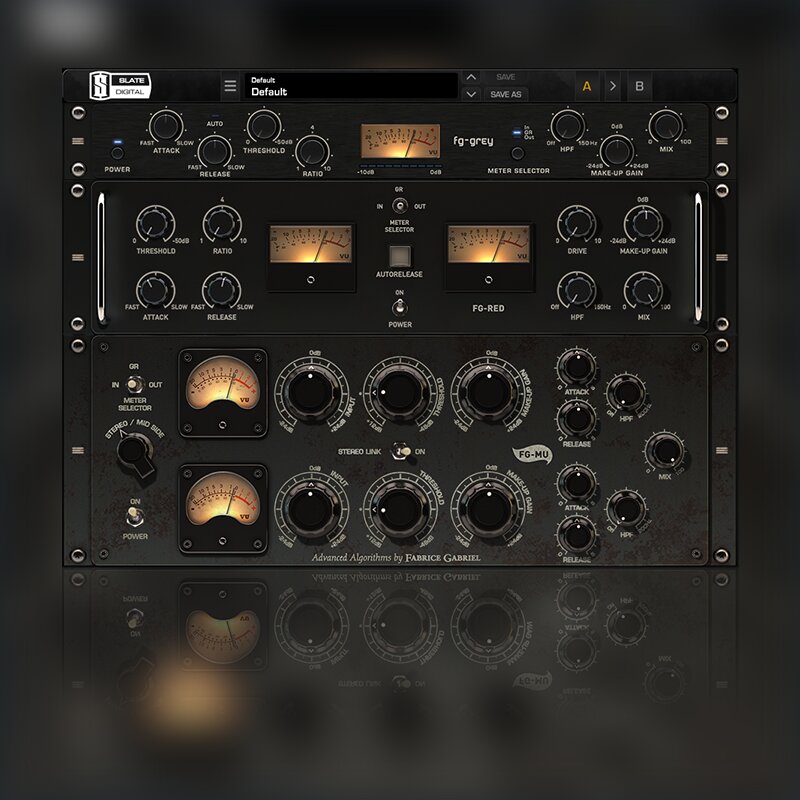Click the fg-grey module label
Image resolution: width=800 pixels, height=800 pixels.
coord(473,140)
